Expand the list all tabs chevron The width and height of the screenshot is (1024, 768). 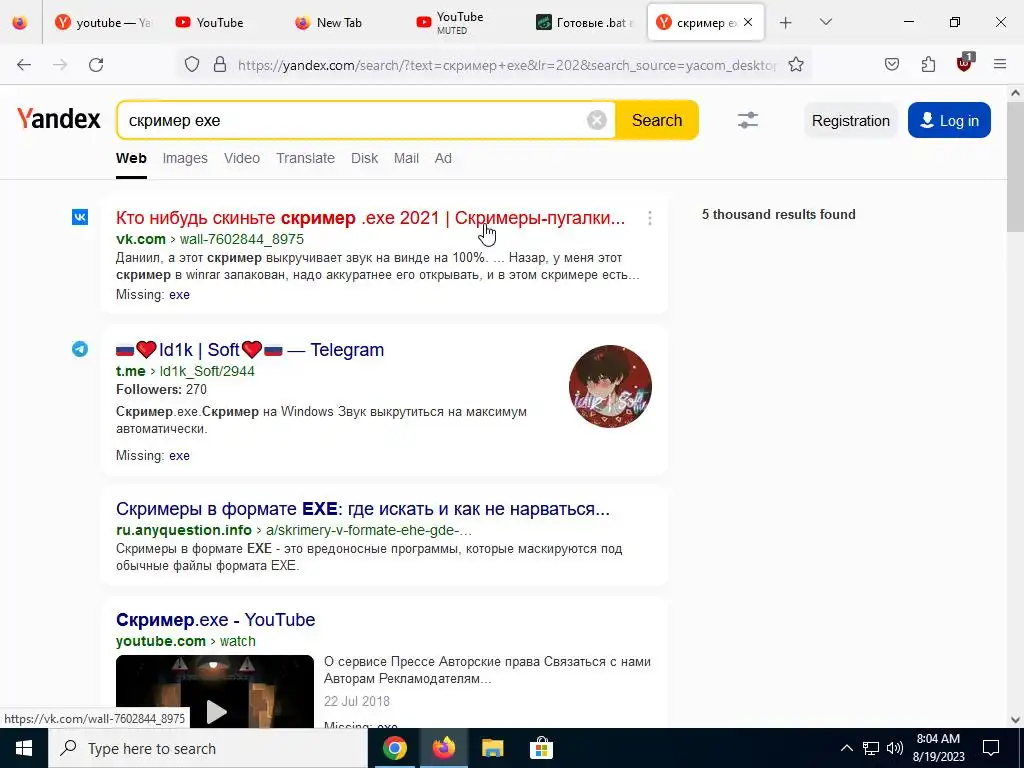[825, 23]
